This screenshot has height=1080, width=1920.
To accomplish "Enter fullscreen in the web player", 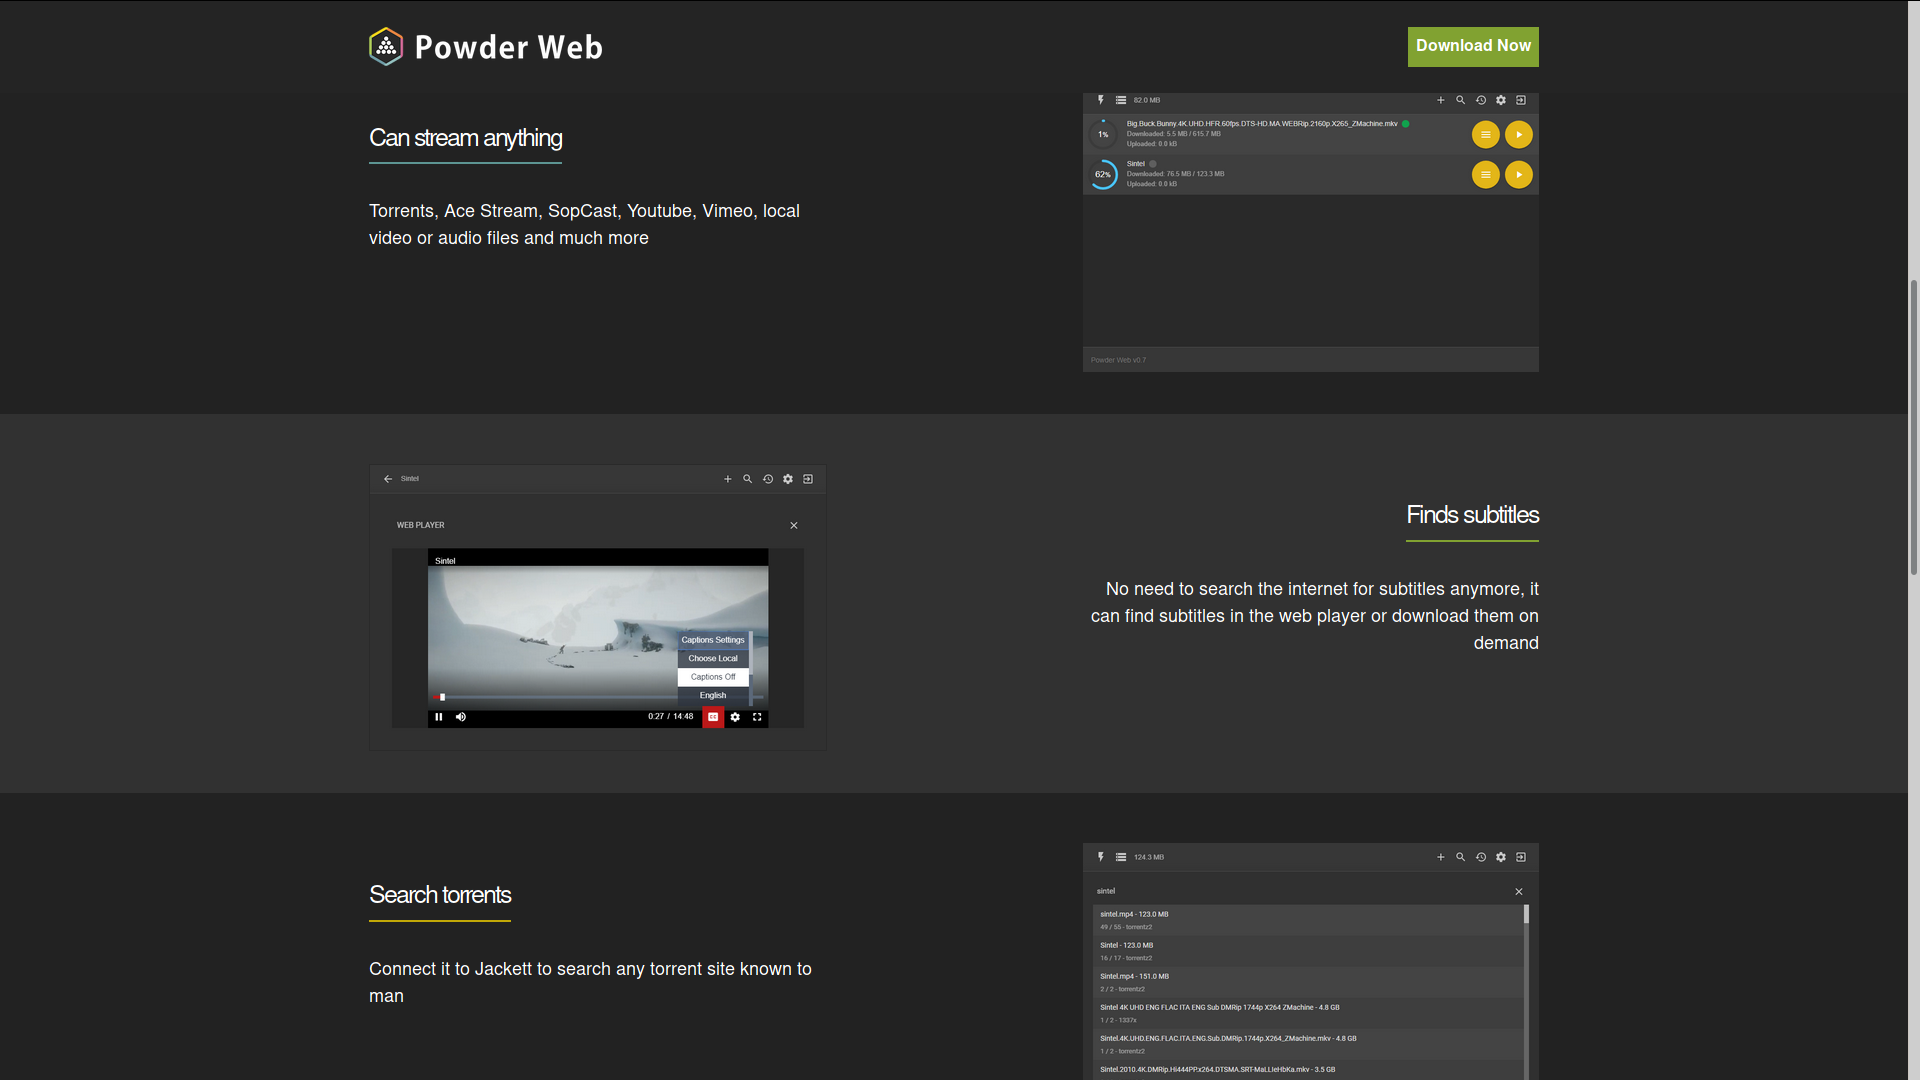I will point(757,717).
